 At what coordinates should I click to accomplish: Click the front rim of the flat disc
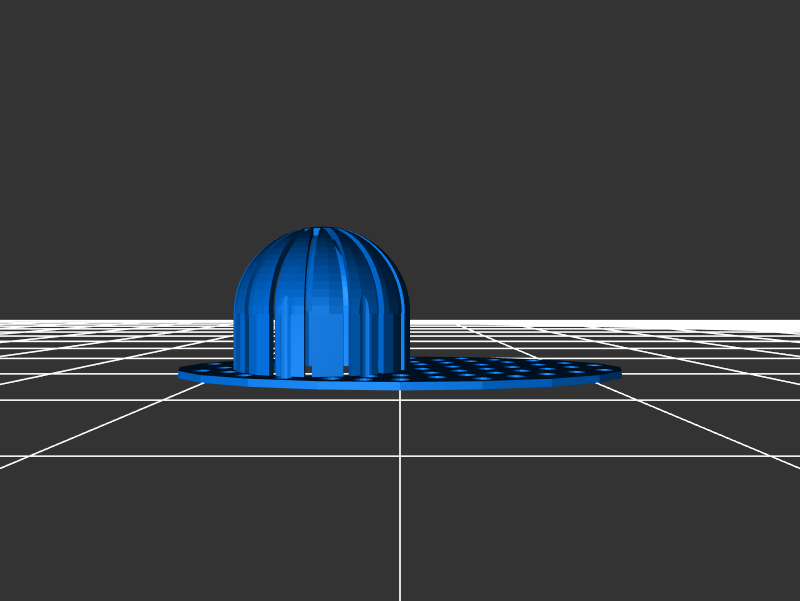[x=400, y=384]
